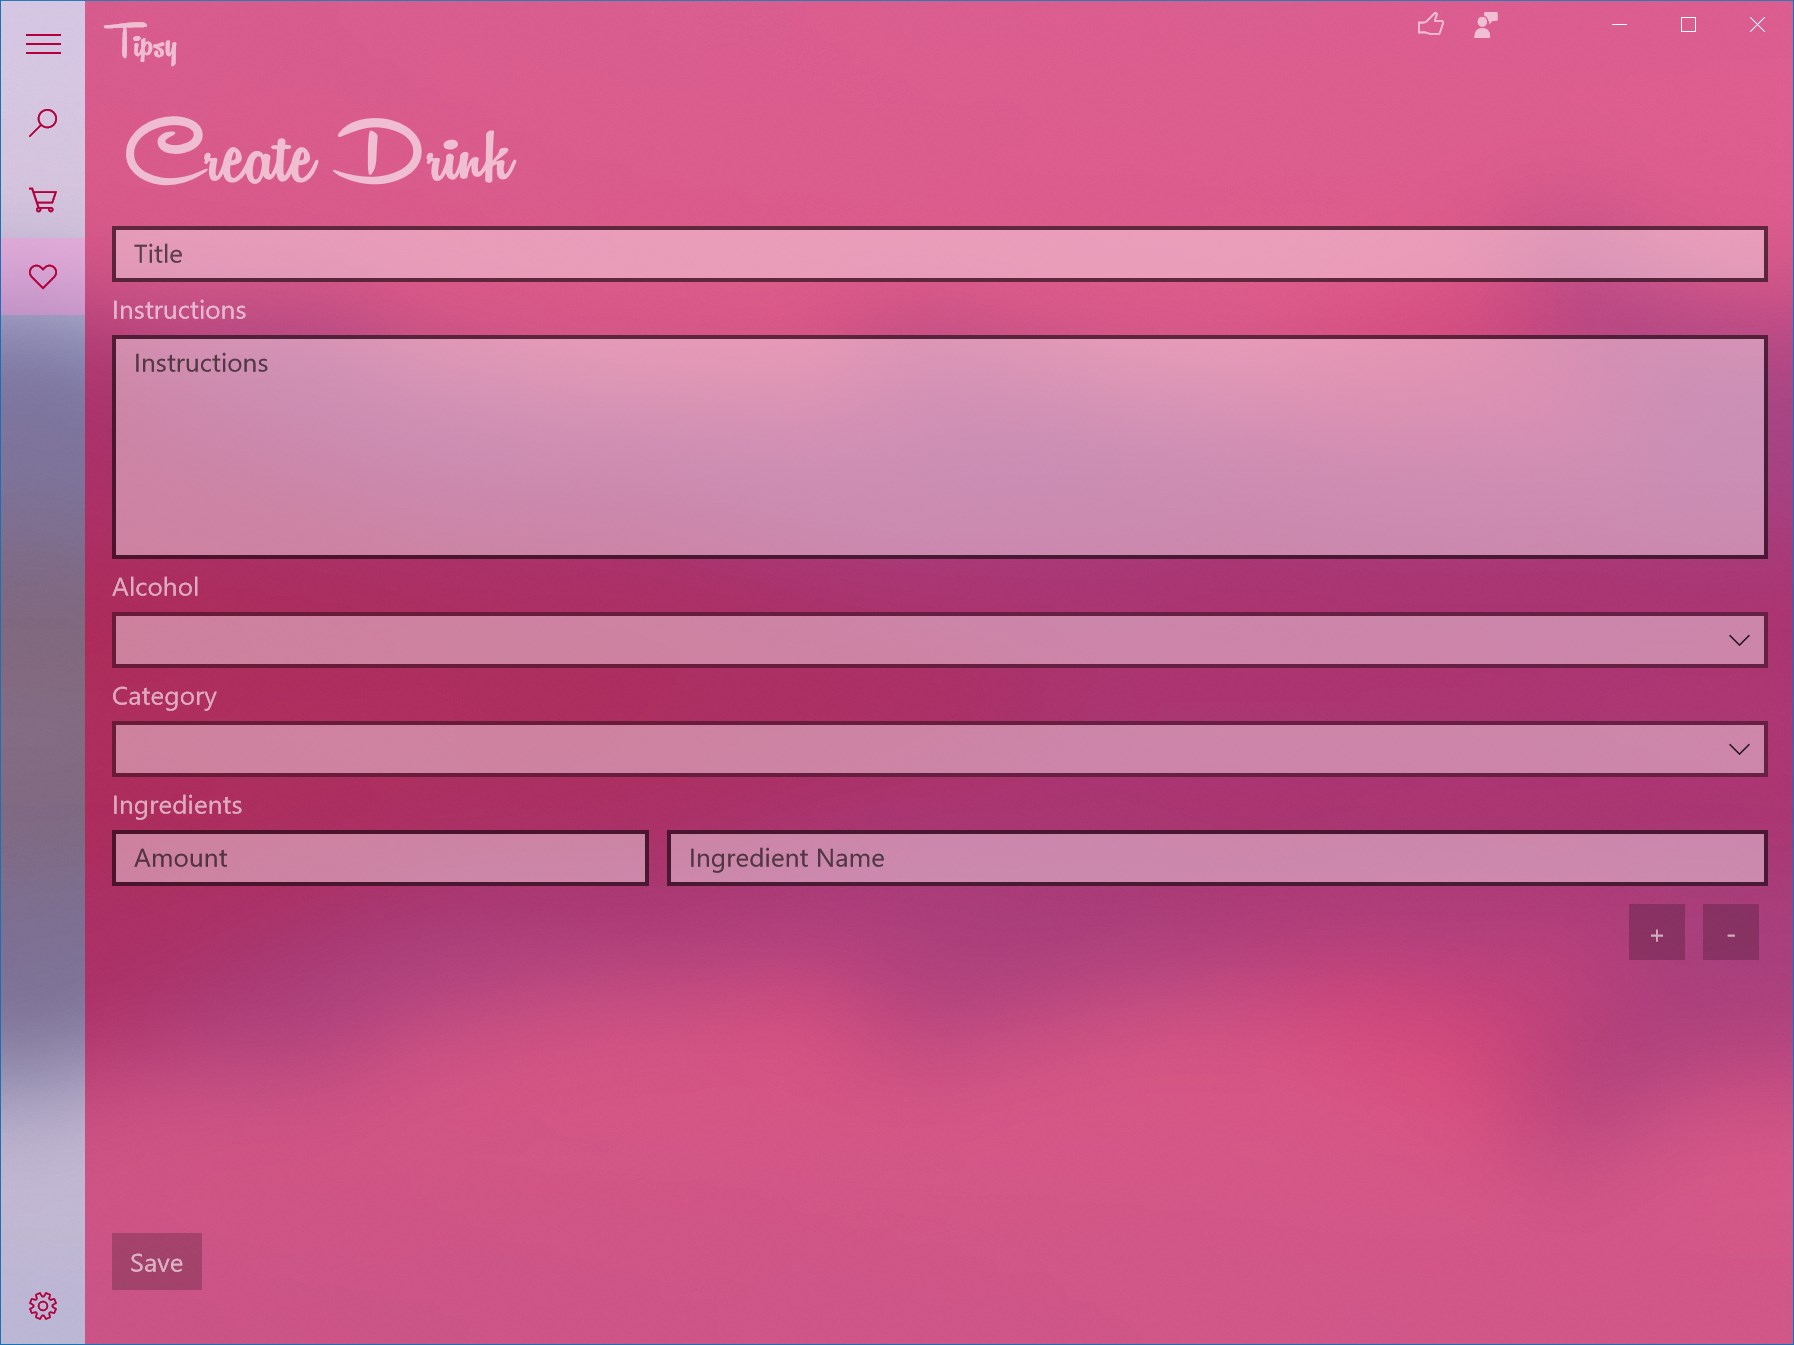
Task: Click the Alcohol dropdown chevron arrow
Action: pos(1739,640)
